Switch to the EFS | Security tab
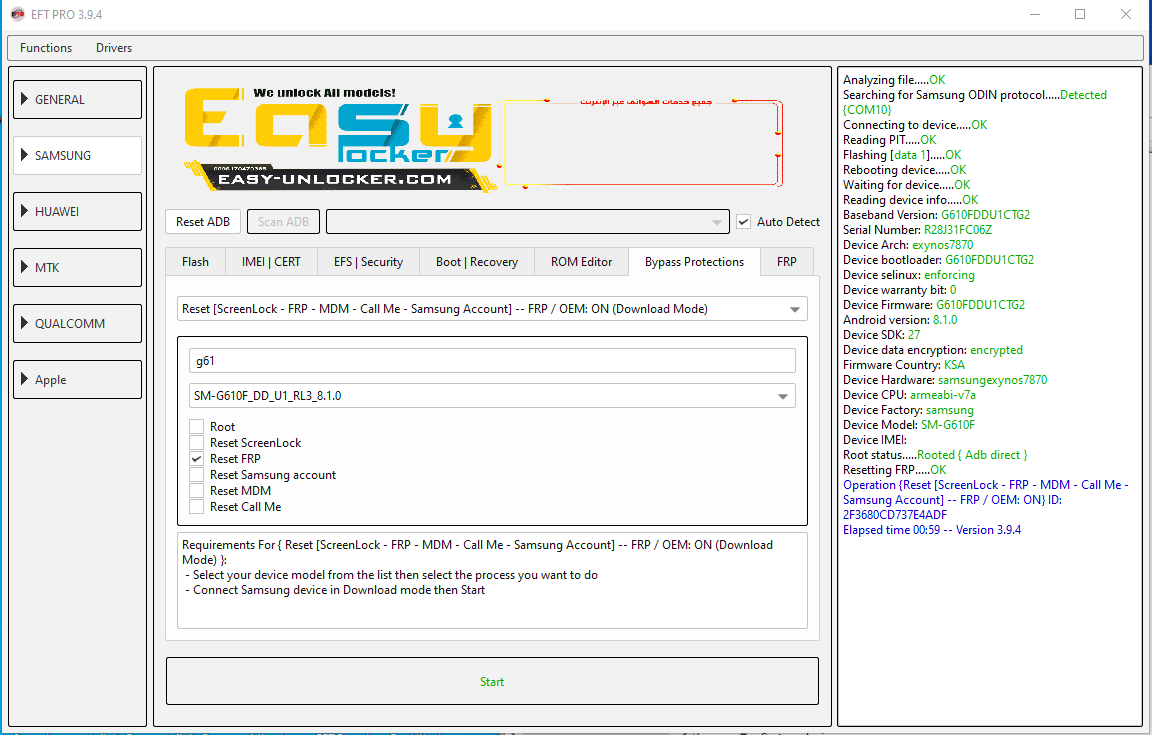Viewport: 1152px width, 735px height. (x=368, y=262)
